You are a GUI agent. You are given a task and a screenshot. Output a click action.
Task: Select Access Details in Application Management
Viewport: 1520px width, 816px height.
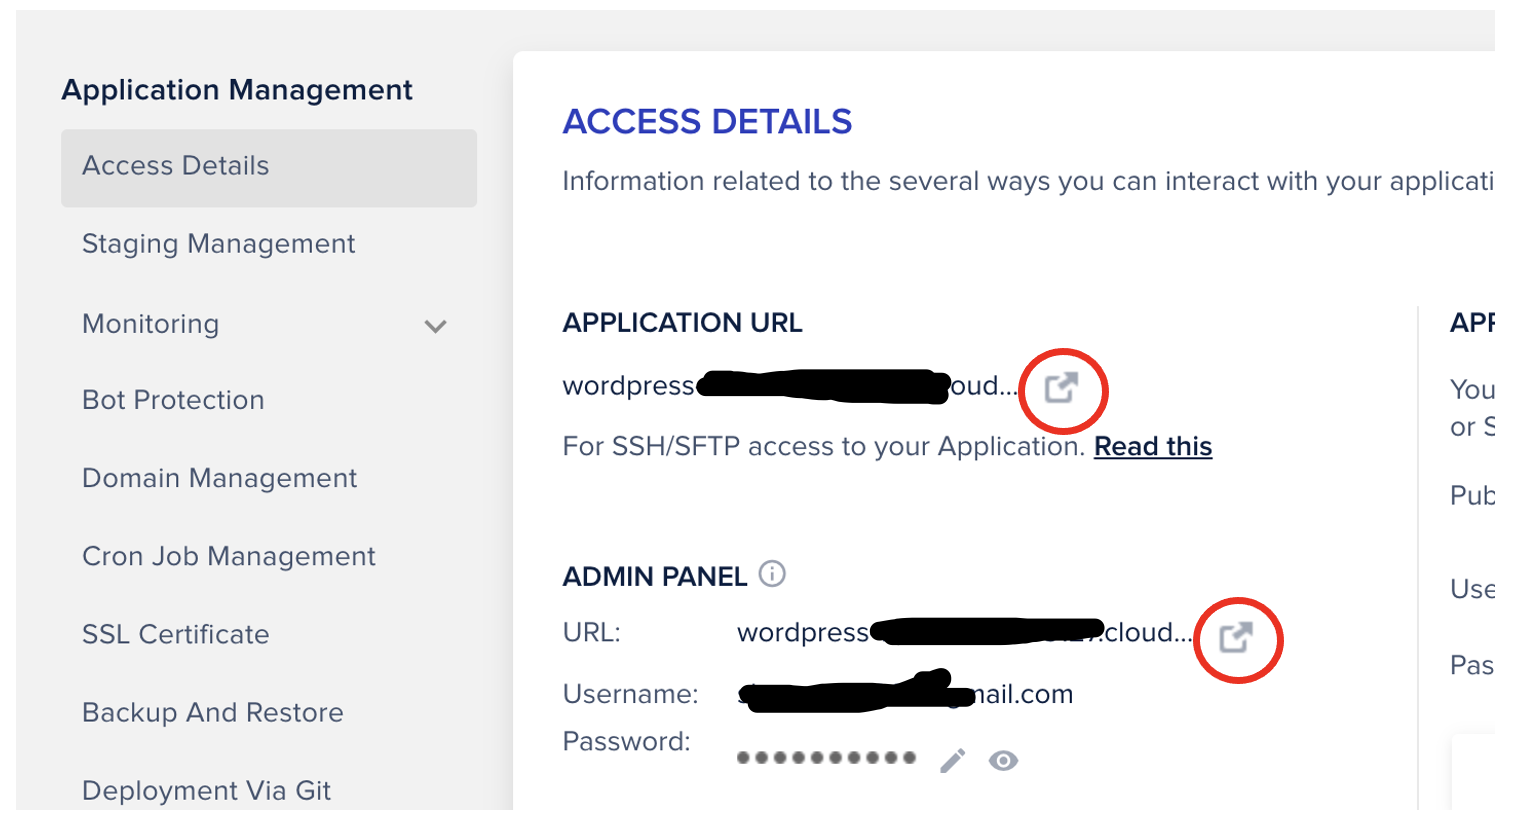173,167
